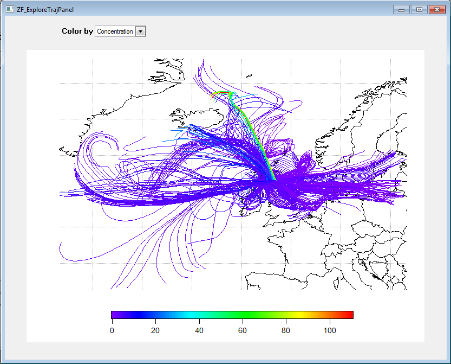Click the green region near 60 on colorbar

point(242,315)
